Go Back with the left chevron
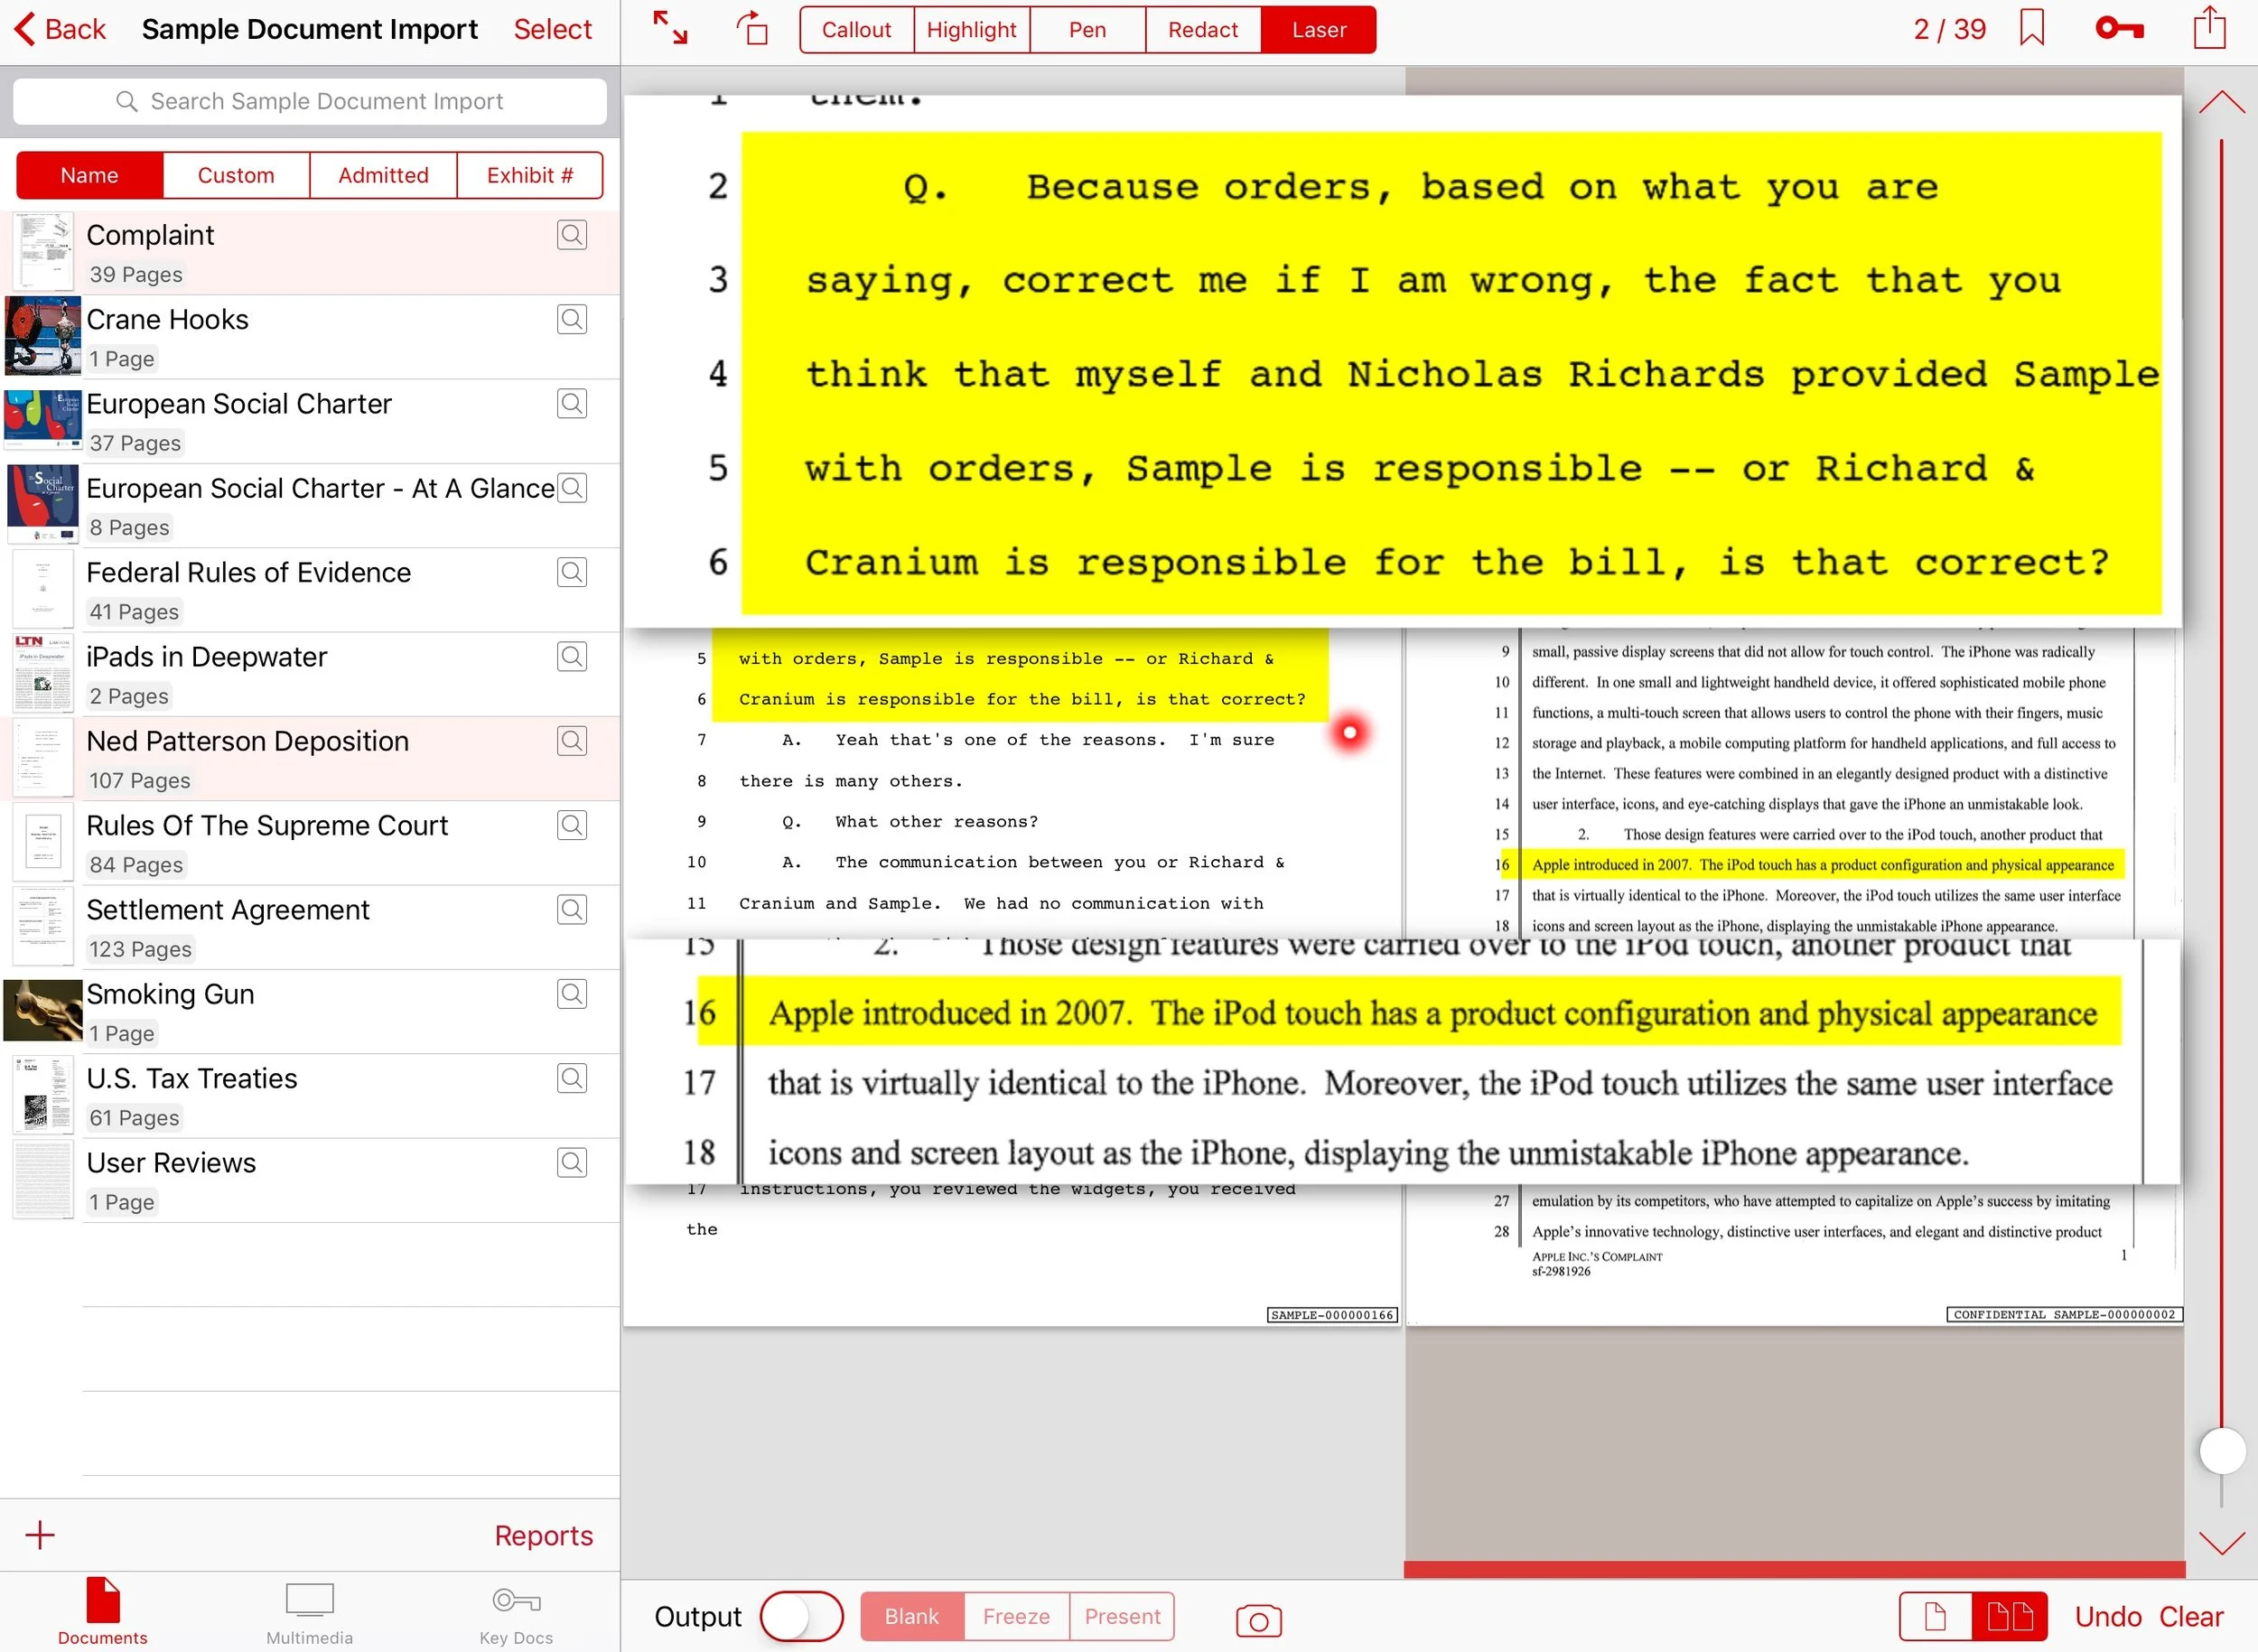The height and width of the screenshot is (1652, 2258). point(60,29)
